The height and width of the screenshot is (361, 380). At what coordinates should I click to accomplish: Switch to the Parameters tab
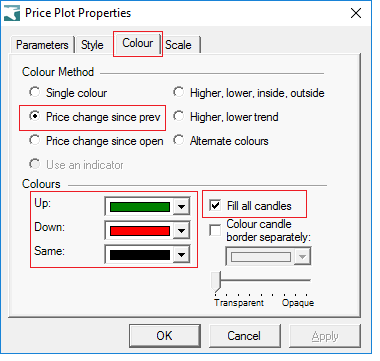(x=42, y=45)
